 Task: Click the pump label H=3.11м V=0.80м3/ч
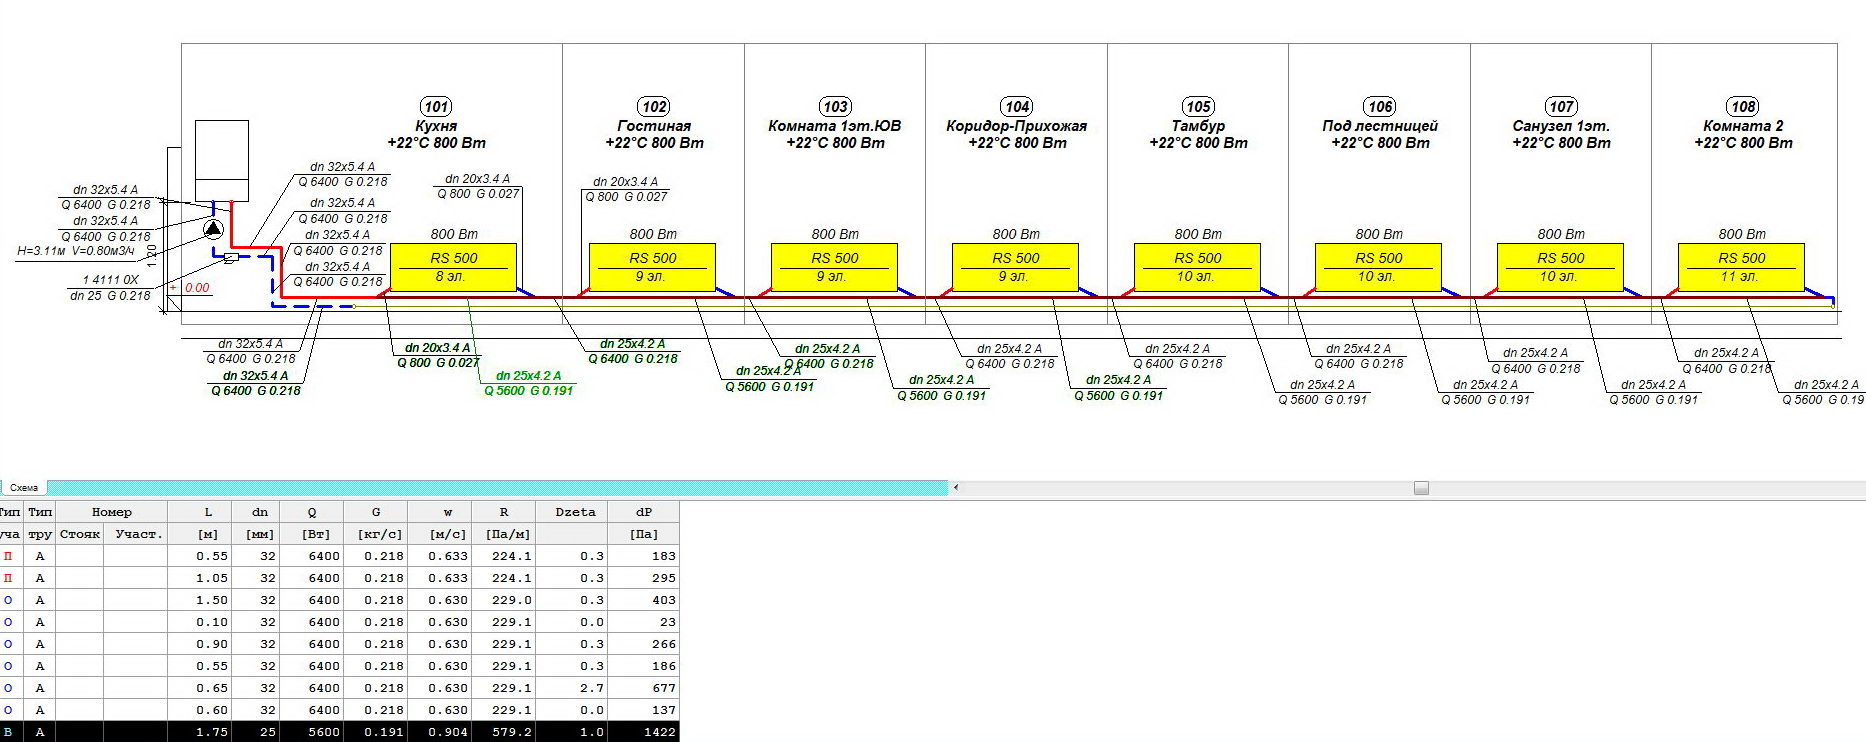tap(76, 251)
